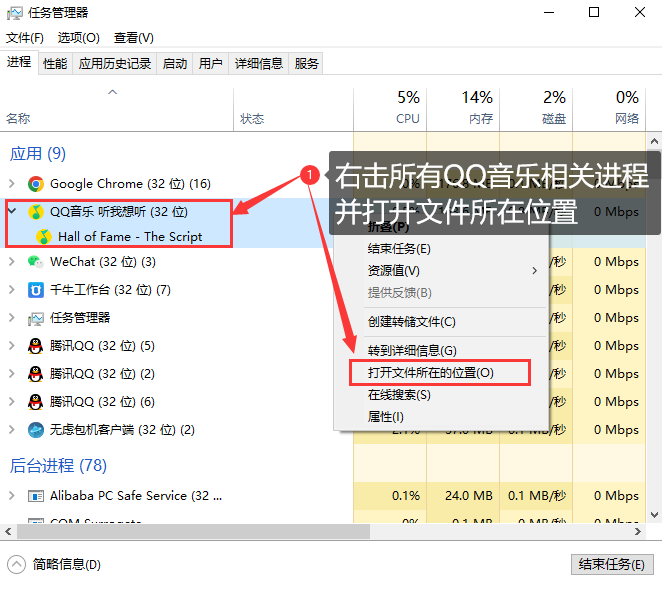
Task: Click the horizontal scrollbar thumb
Action: [193, 531]
